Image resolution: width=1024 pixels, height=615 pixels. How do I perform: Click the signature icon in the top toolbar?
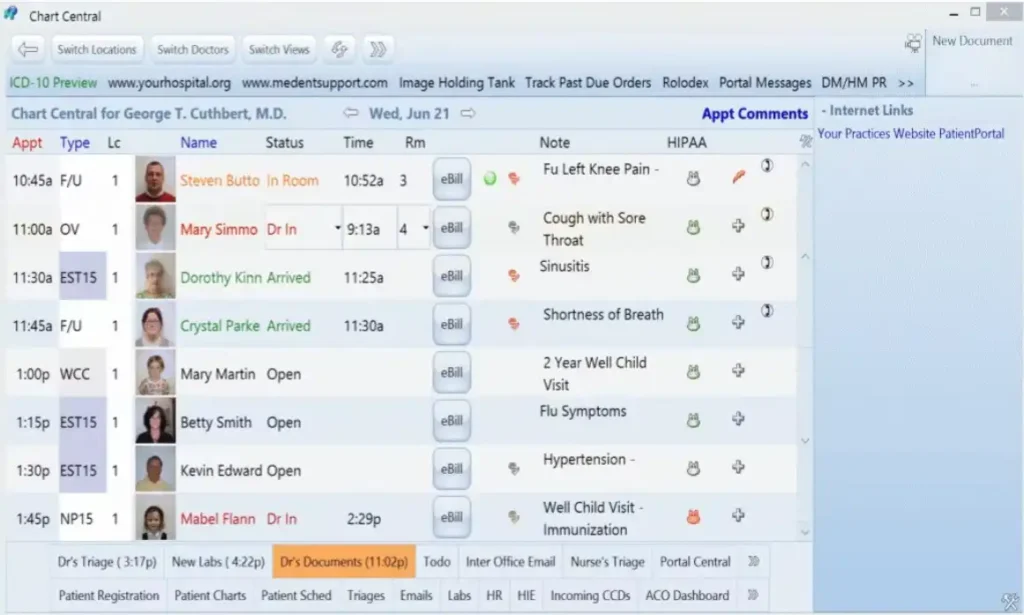coord(338,48)
